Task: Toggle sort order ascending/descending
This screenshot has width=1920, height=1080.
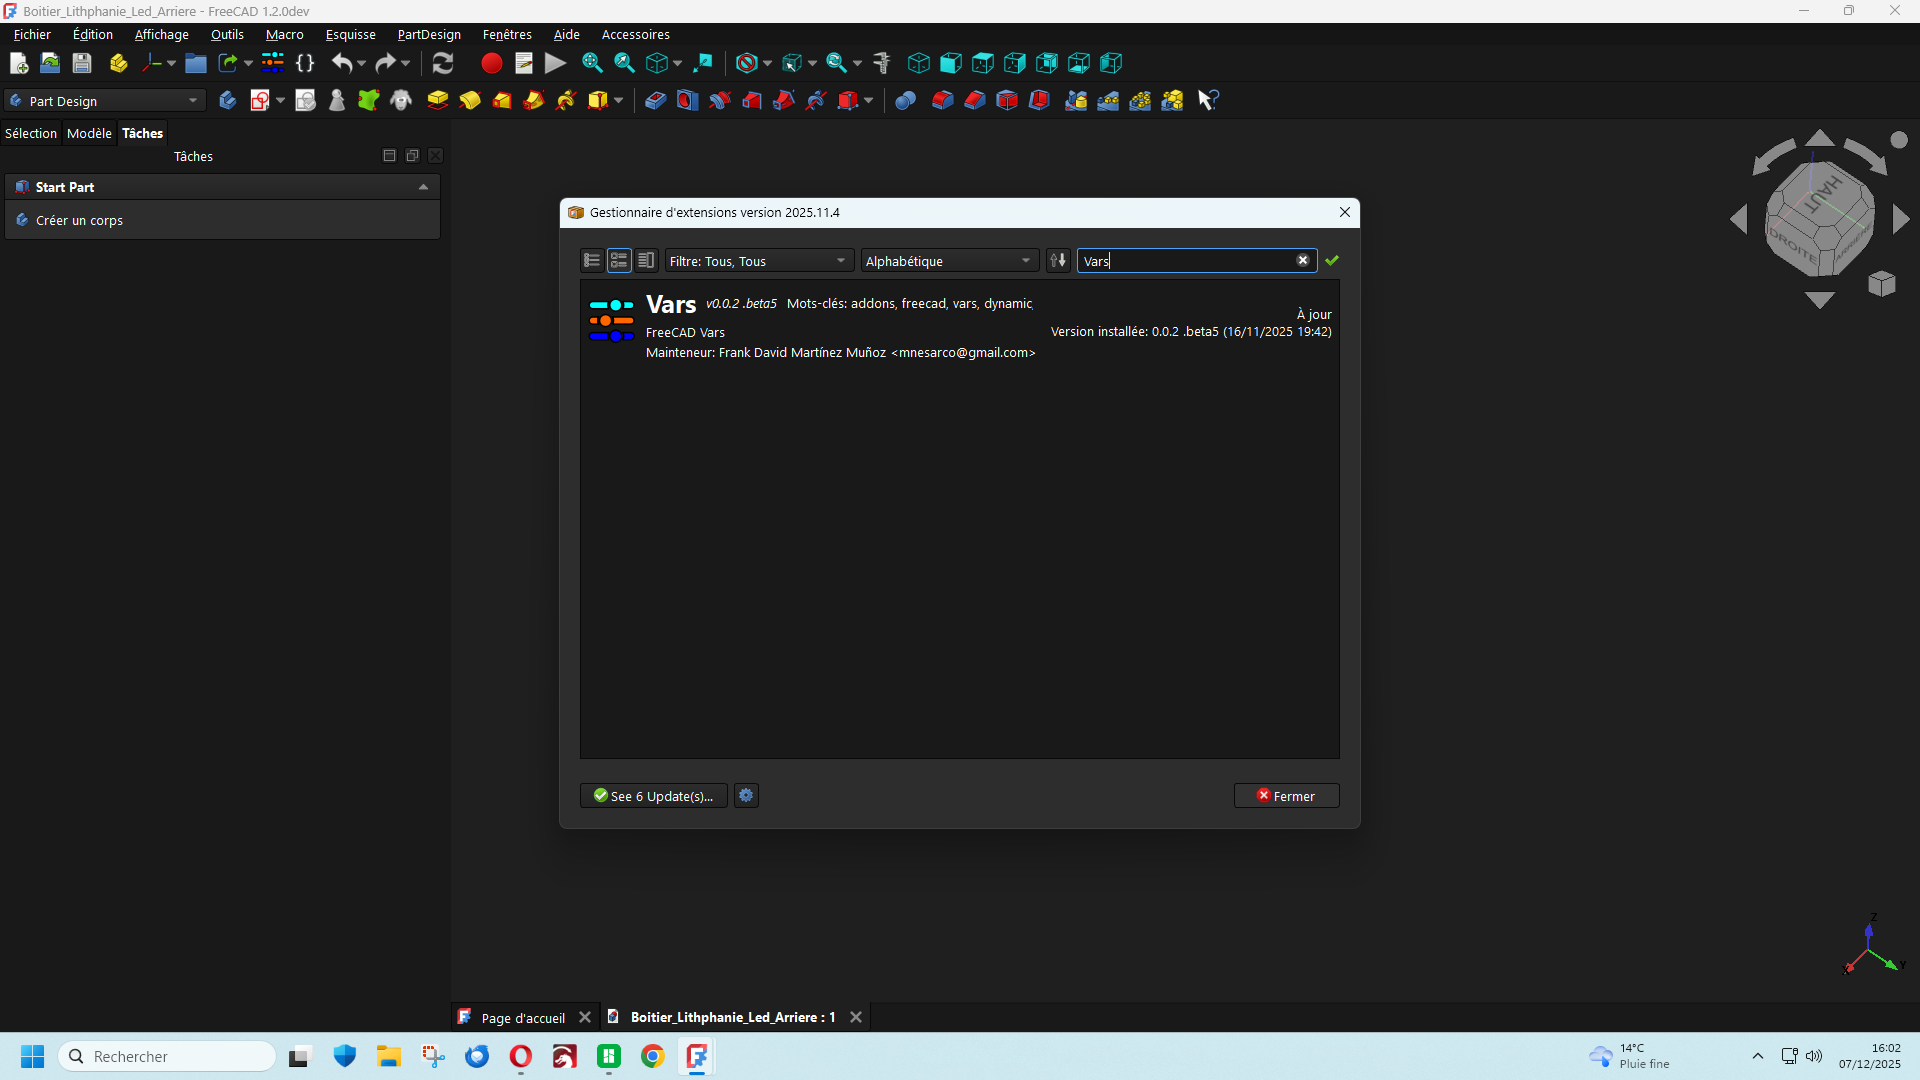Action: 1058,260
